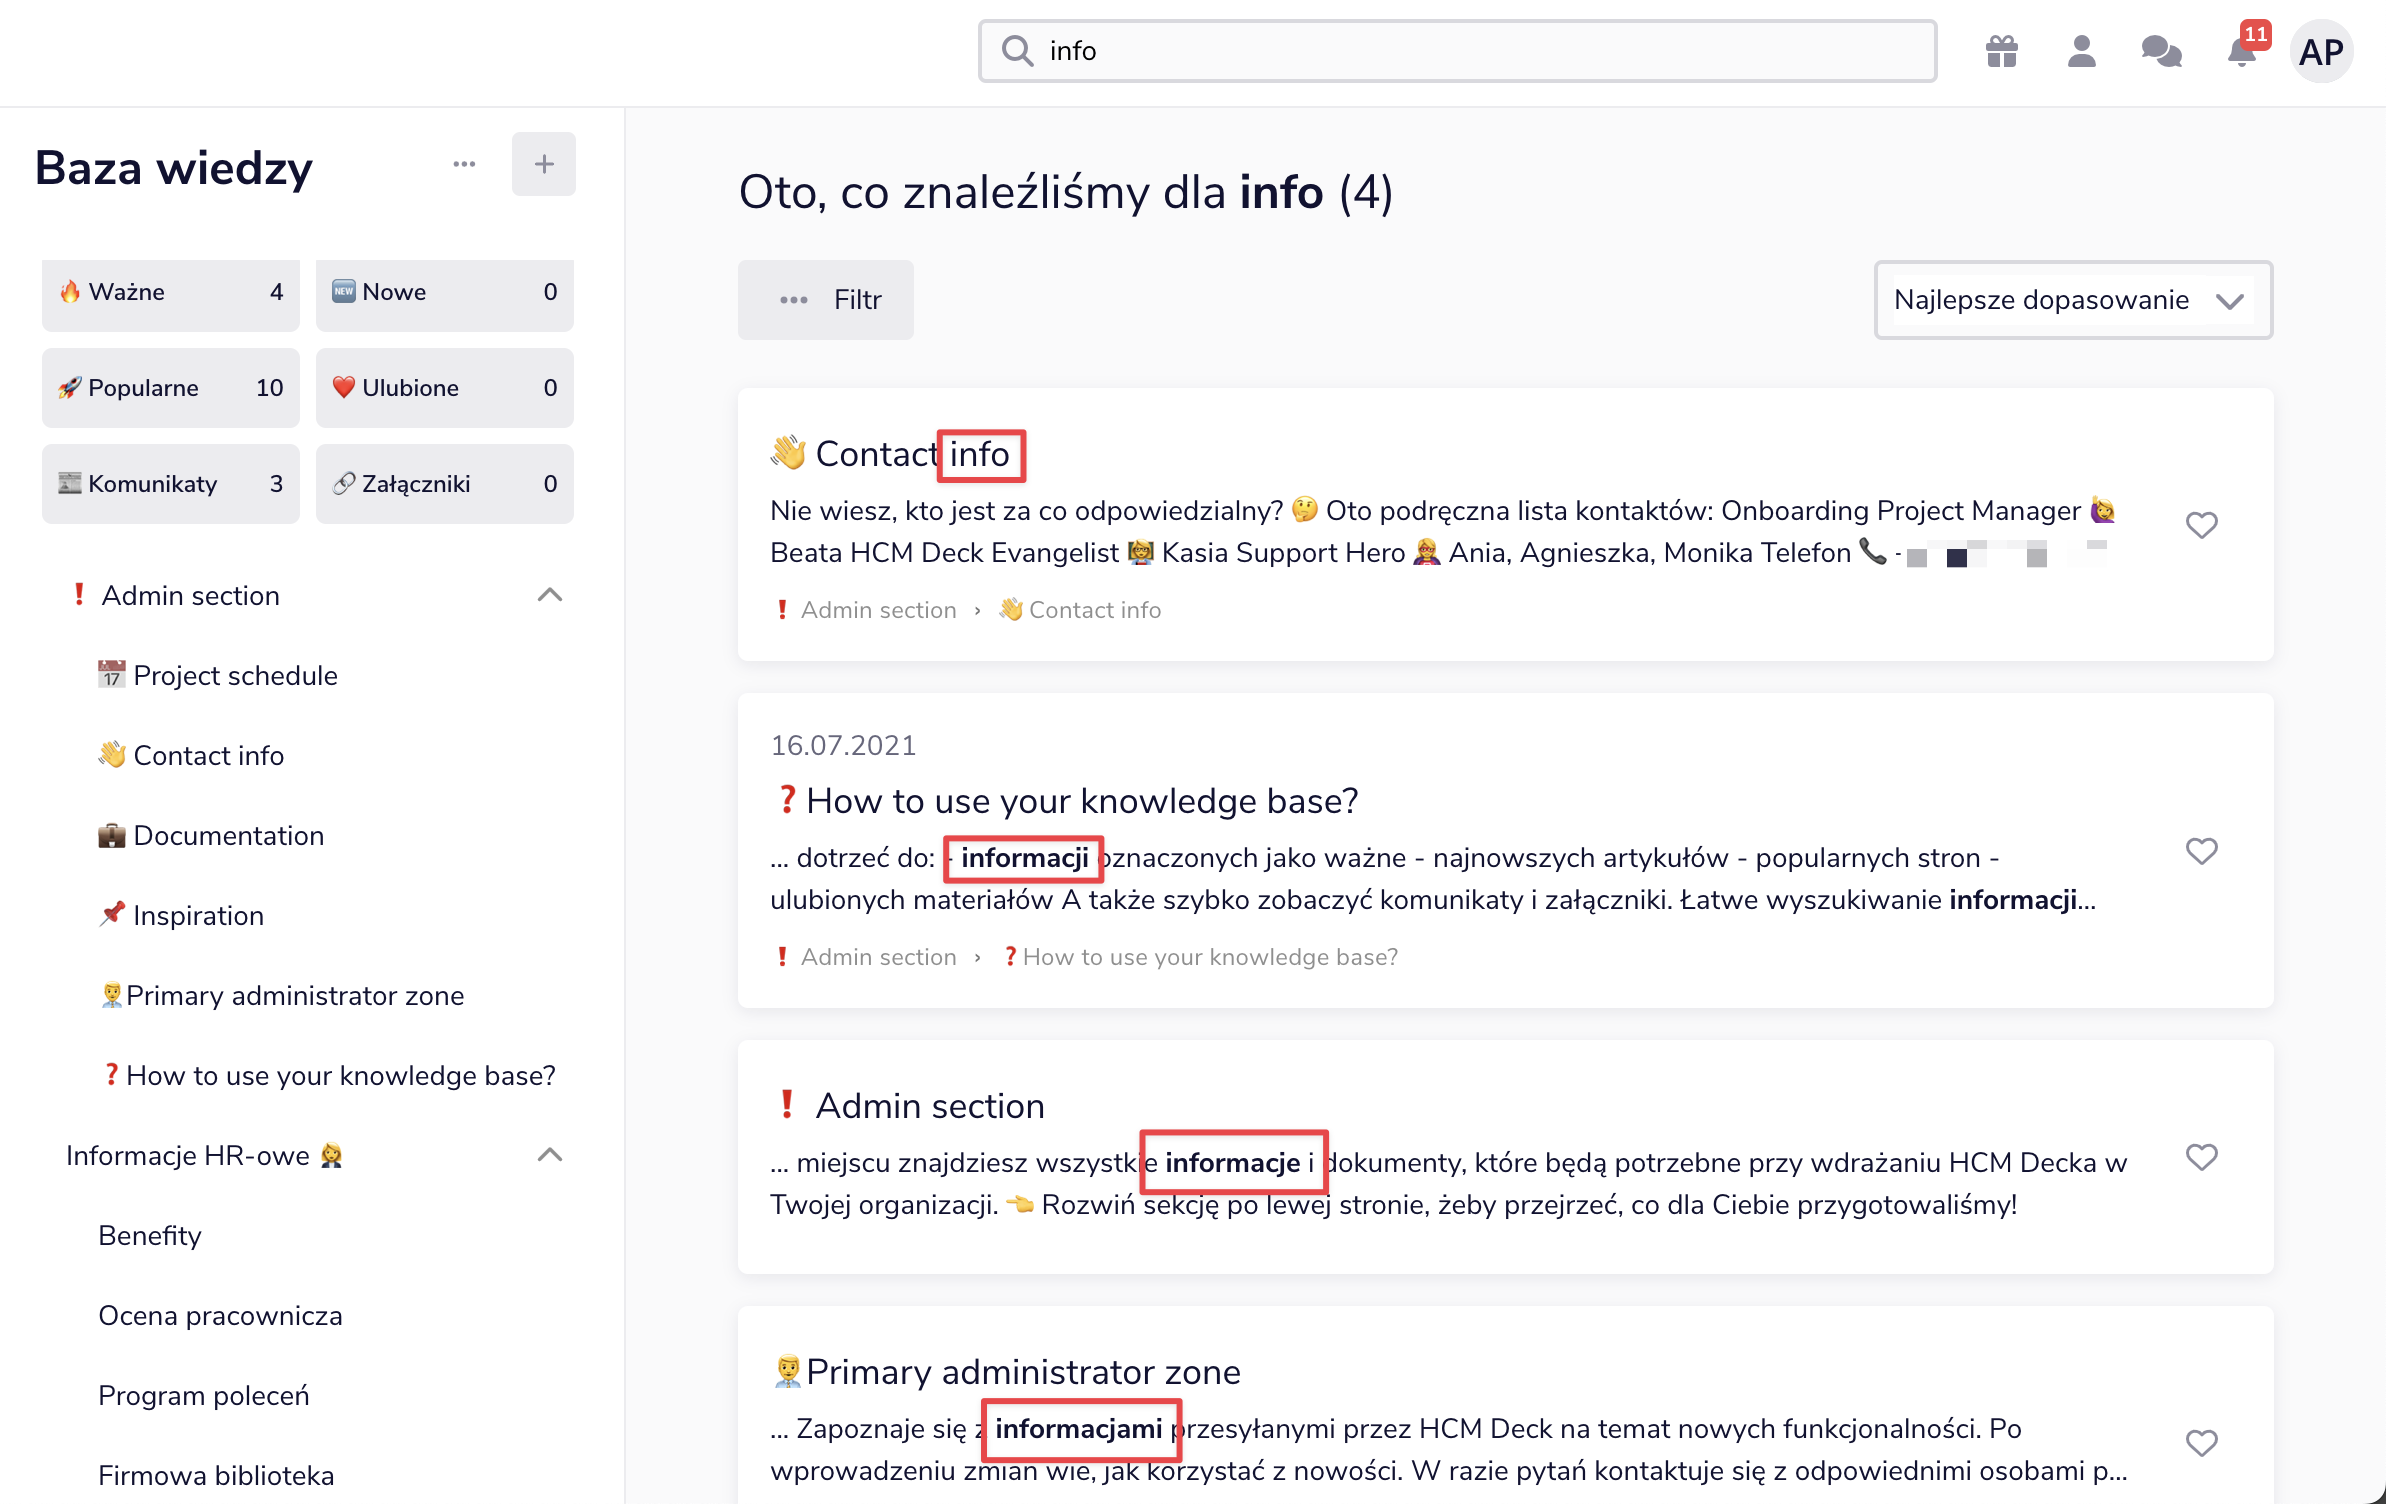Viewport: 2386px width, 1504px height.
Task: Collapse the Informacje HR-owe section
Action: pyautogui.click(x=549, y=1155)
